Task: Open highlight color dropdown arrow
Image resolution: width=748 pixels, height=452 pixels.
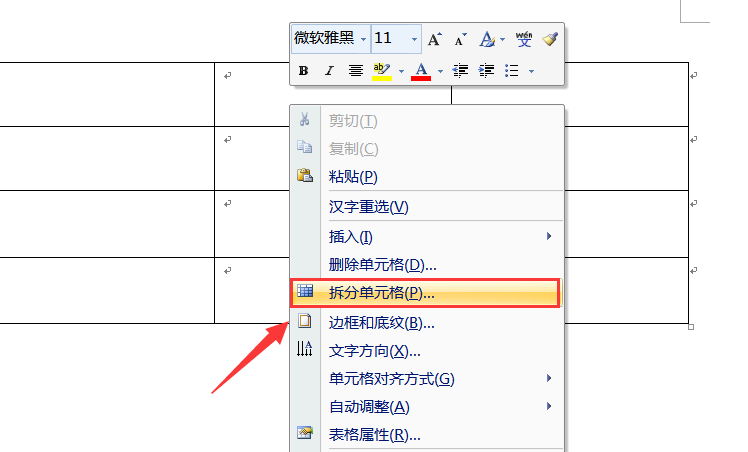Action: click(x=401, y=72)
